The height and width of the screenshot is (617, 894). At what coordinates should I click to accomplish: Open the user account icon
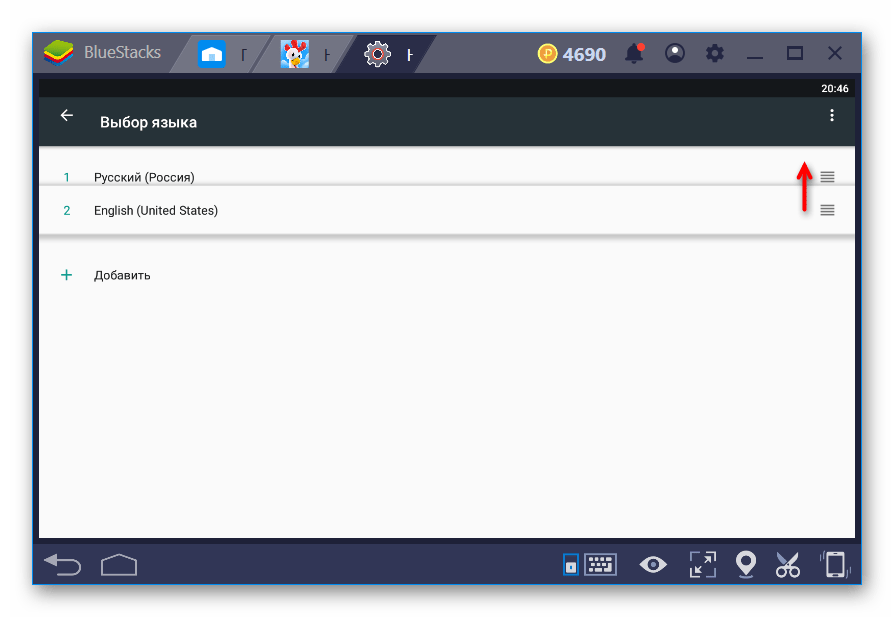(674, 54)
